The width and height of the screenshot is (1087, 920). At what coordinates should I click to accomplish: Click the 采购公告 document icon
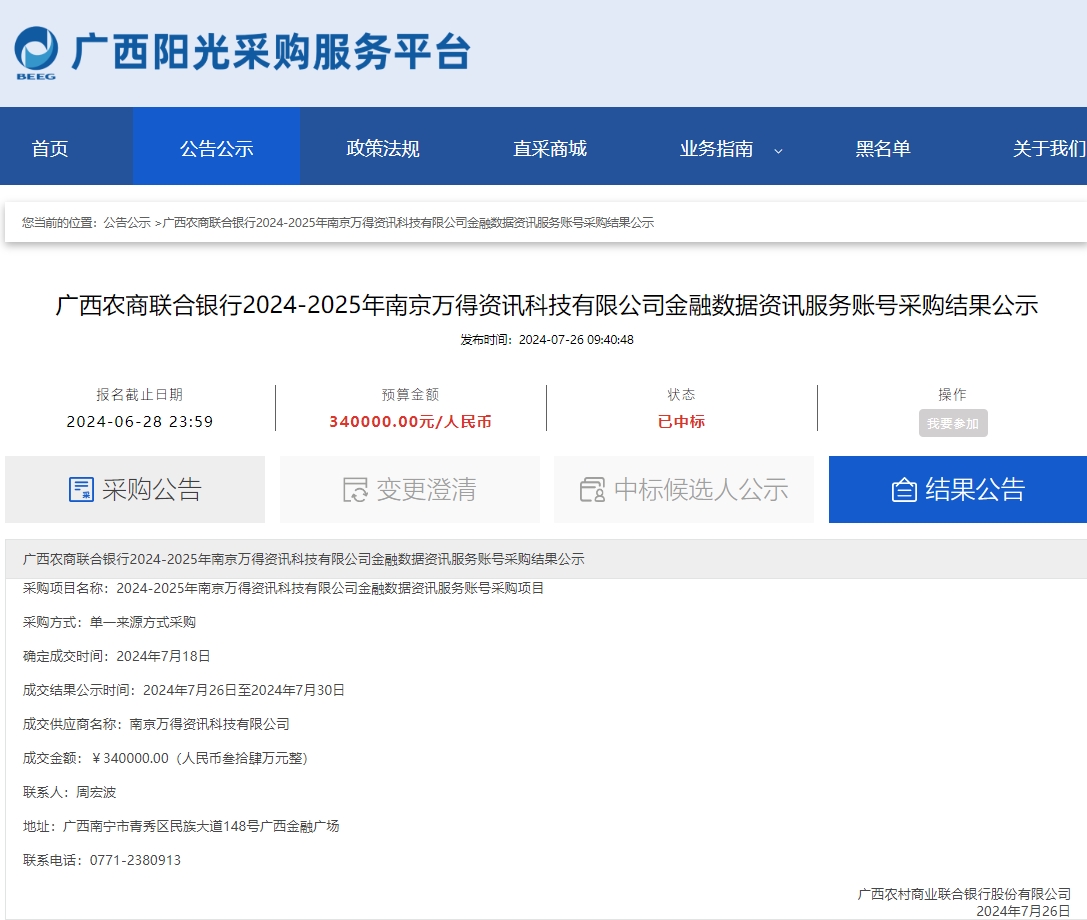[81, 489]
